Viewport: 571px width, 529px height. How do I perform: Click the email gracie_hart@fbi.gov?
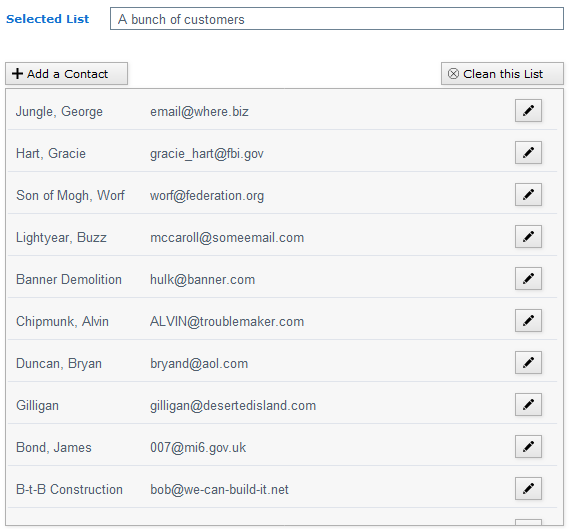click(x=207, y=153)
